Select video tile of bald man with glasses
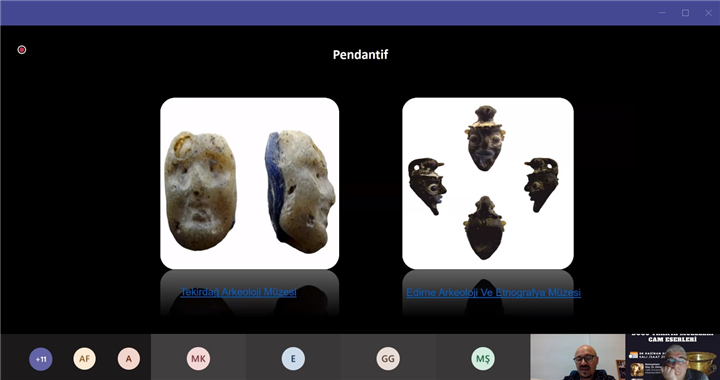720x380 pixels. coord(578,357)
